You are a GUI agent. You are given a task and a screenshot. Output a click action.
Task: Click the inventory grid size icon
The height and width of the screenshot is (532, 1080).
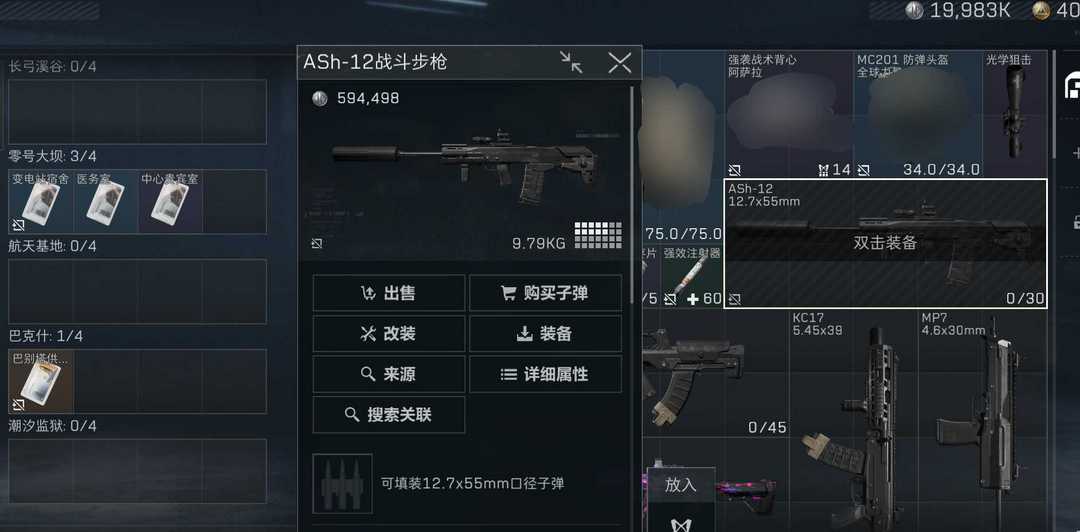(598, 235)
